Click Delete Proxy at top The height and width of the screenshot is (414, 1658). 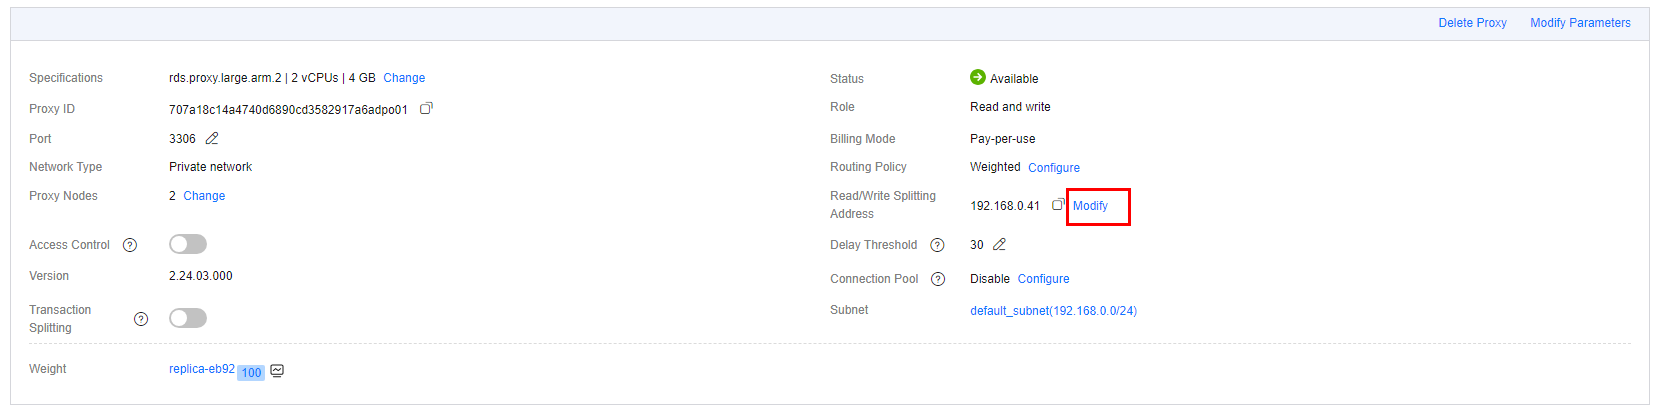(x=1472, y=23)
